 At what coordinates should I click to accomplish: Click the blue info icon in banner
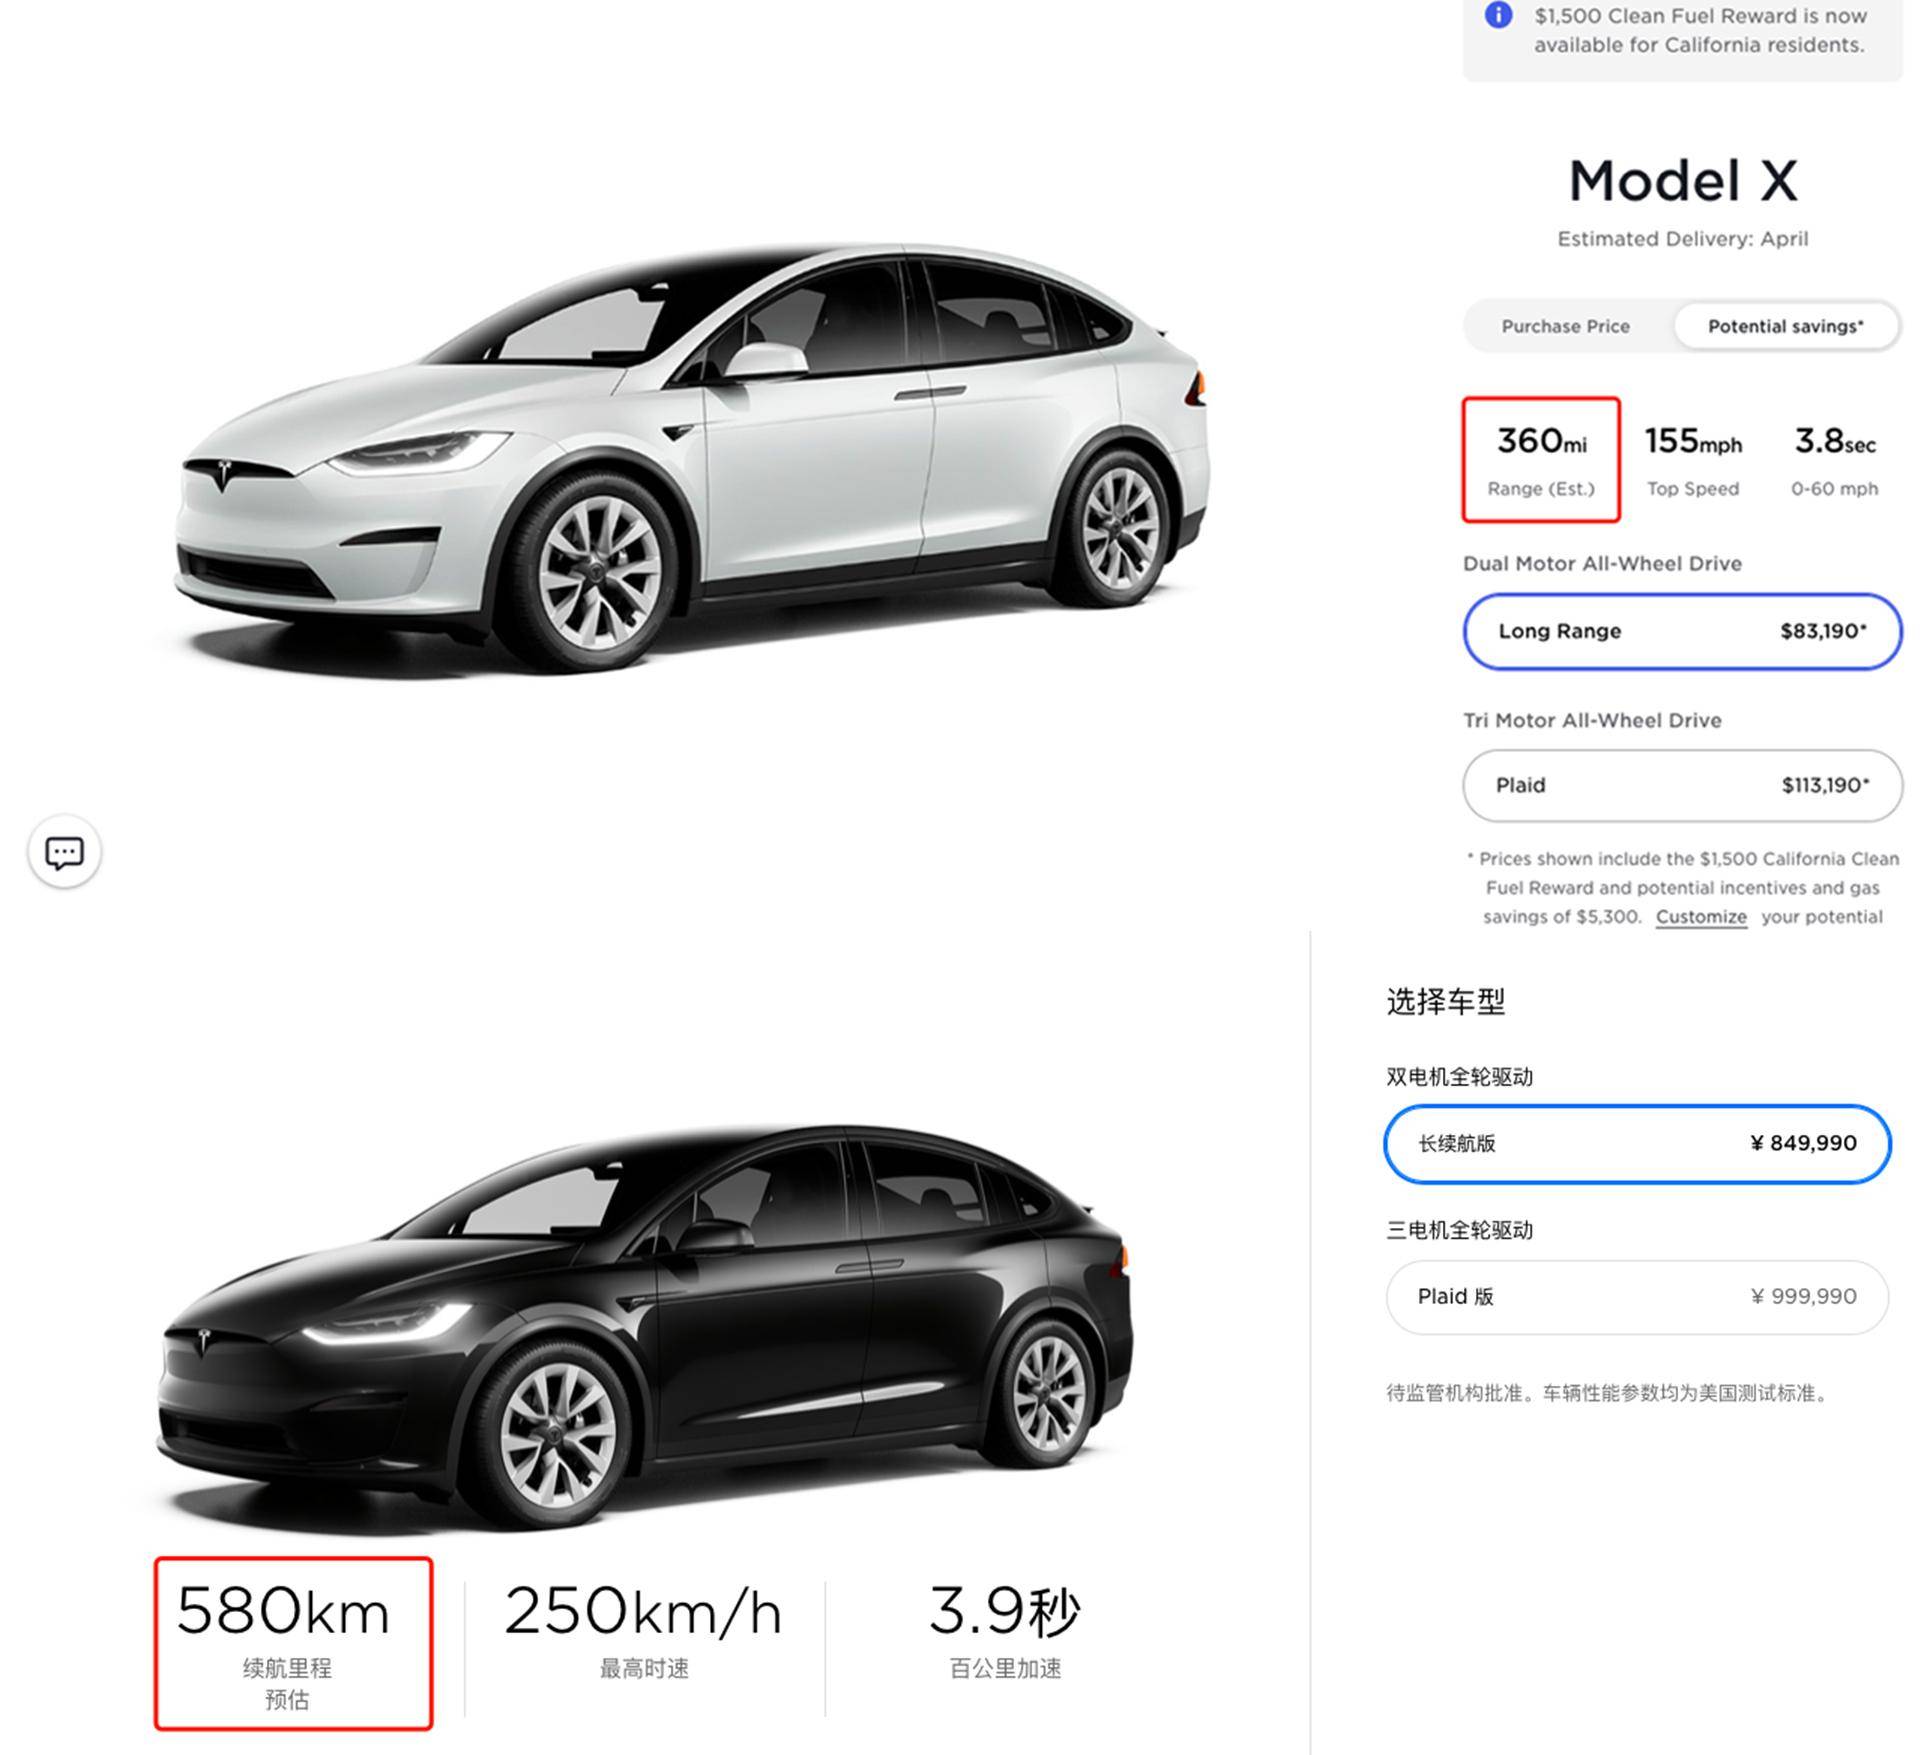tap(1498, 15)
